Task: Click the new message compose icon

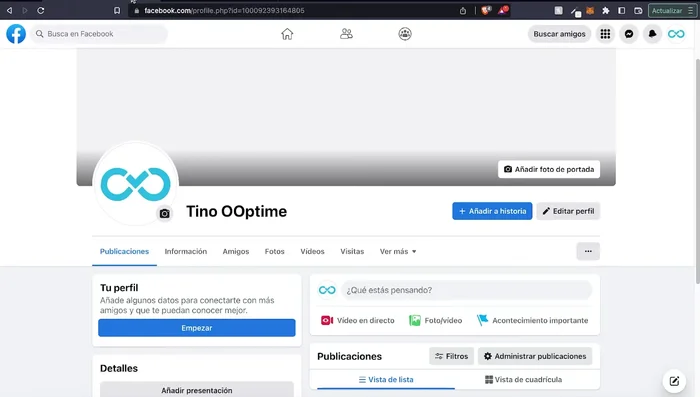Action: tap(674, 381)
